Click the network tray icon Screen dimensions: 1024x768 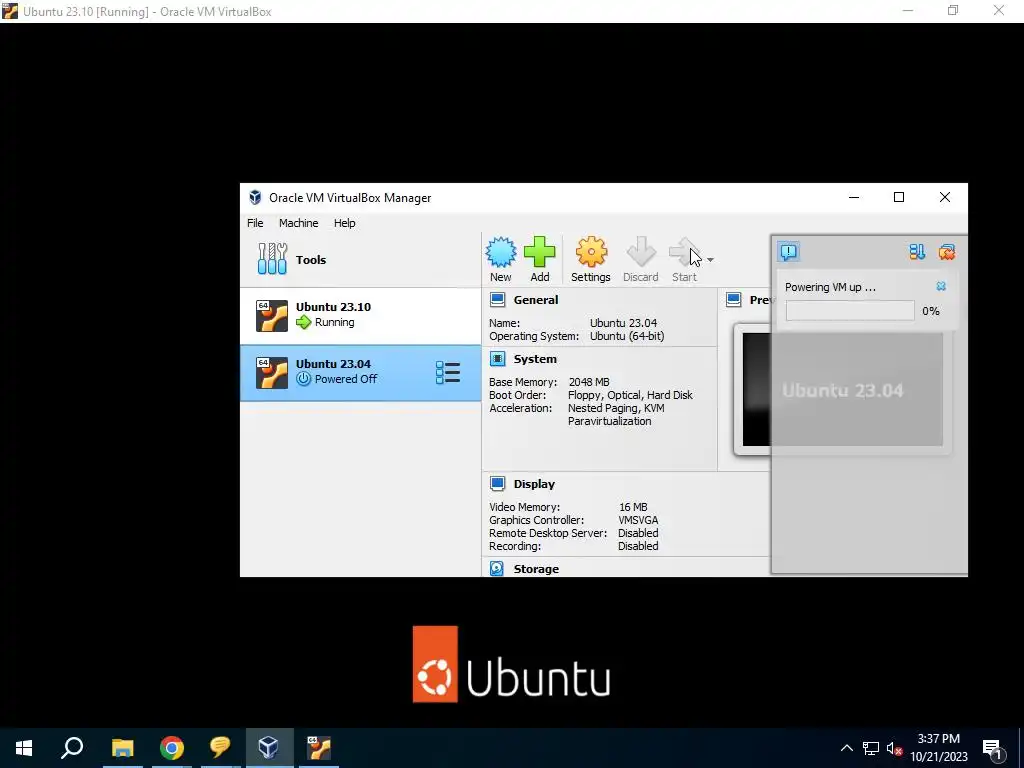pyautogui.click(x=871, y=748)
